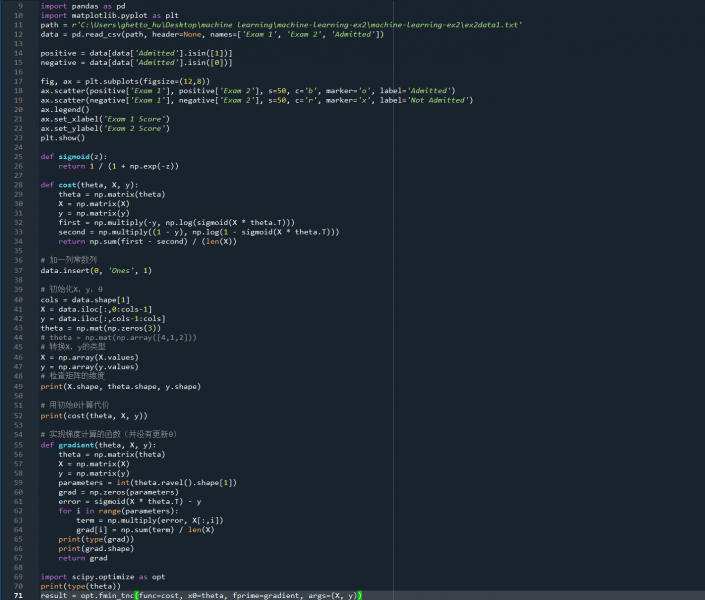Click line number 25 in the gutter
The height and width of the screenshot is (600, 705).
[19, 156]
